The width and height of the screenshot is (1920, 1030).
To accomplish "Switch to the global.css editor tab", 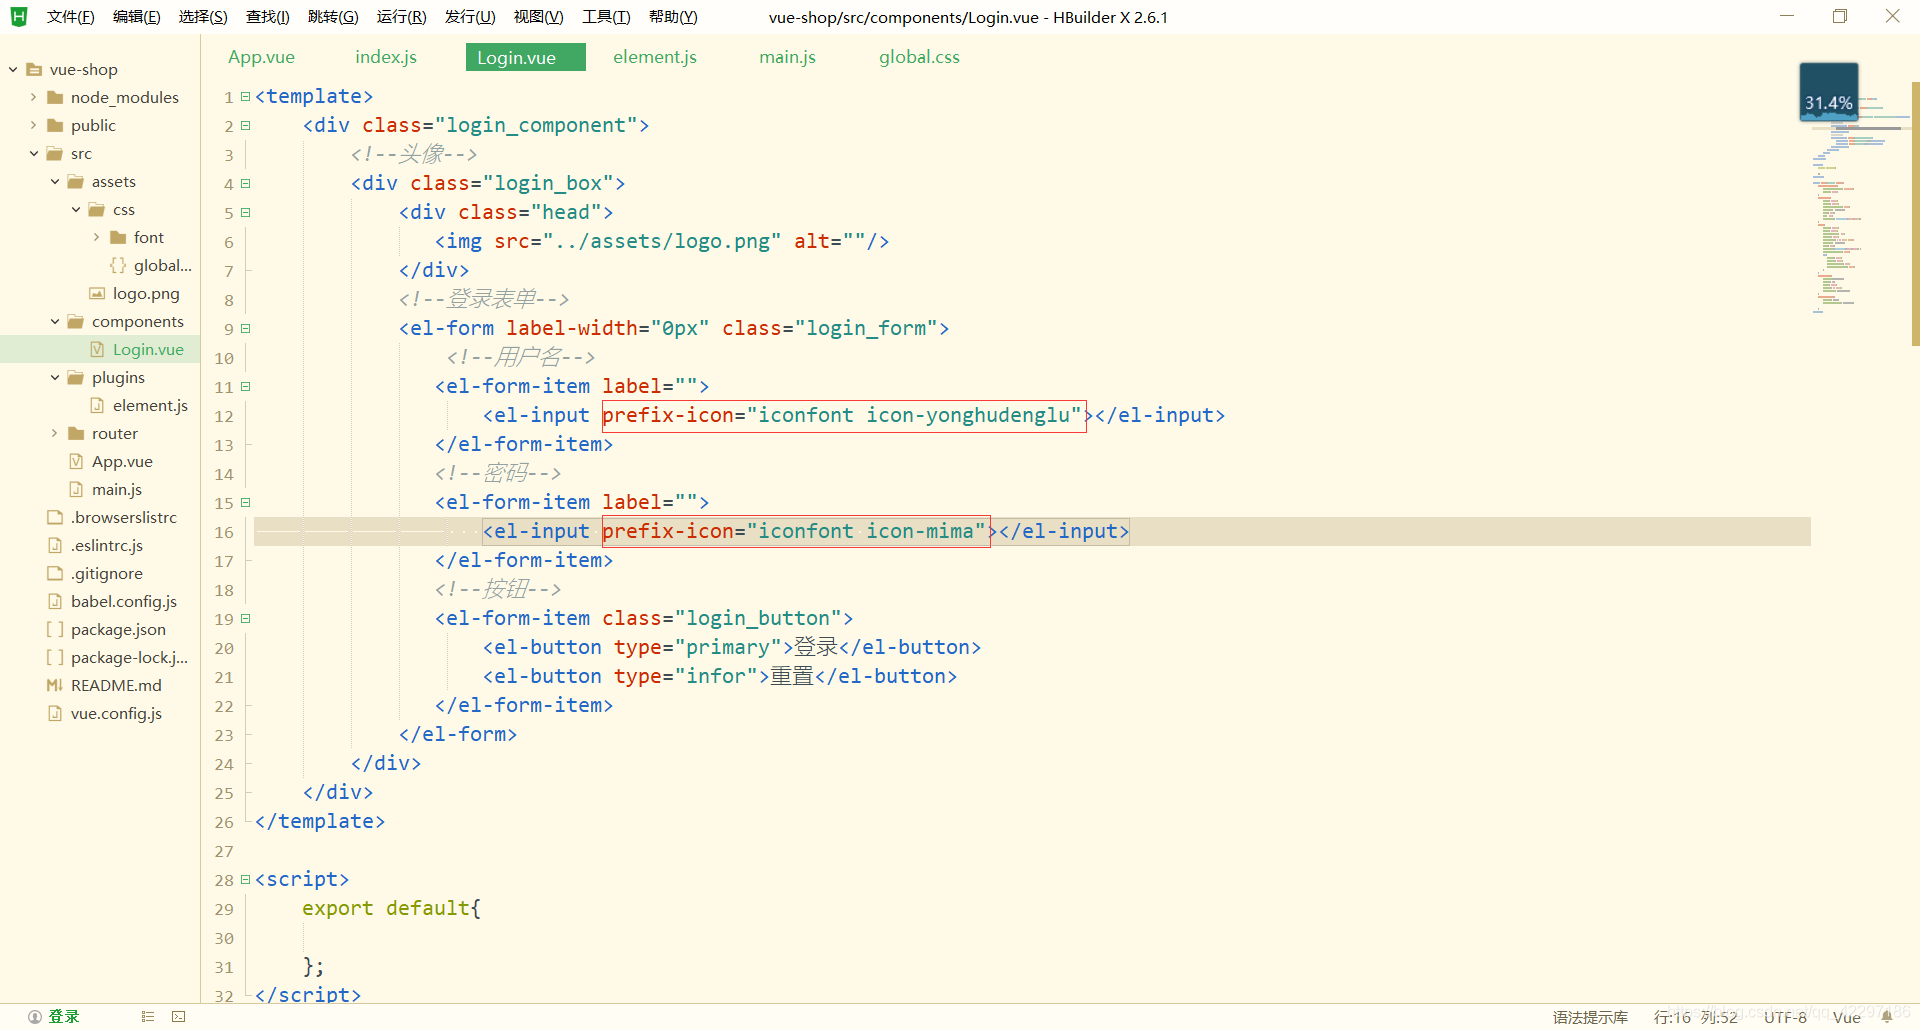I will pos(919,57).
